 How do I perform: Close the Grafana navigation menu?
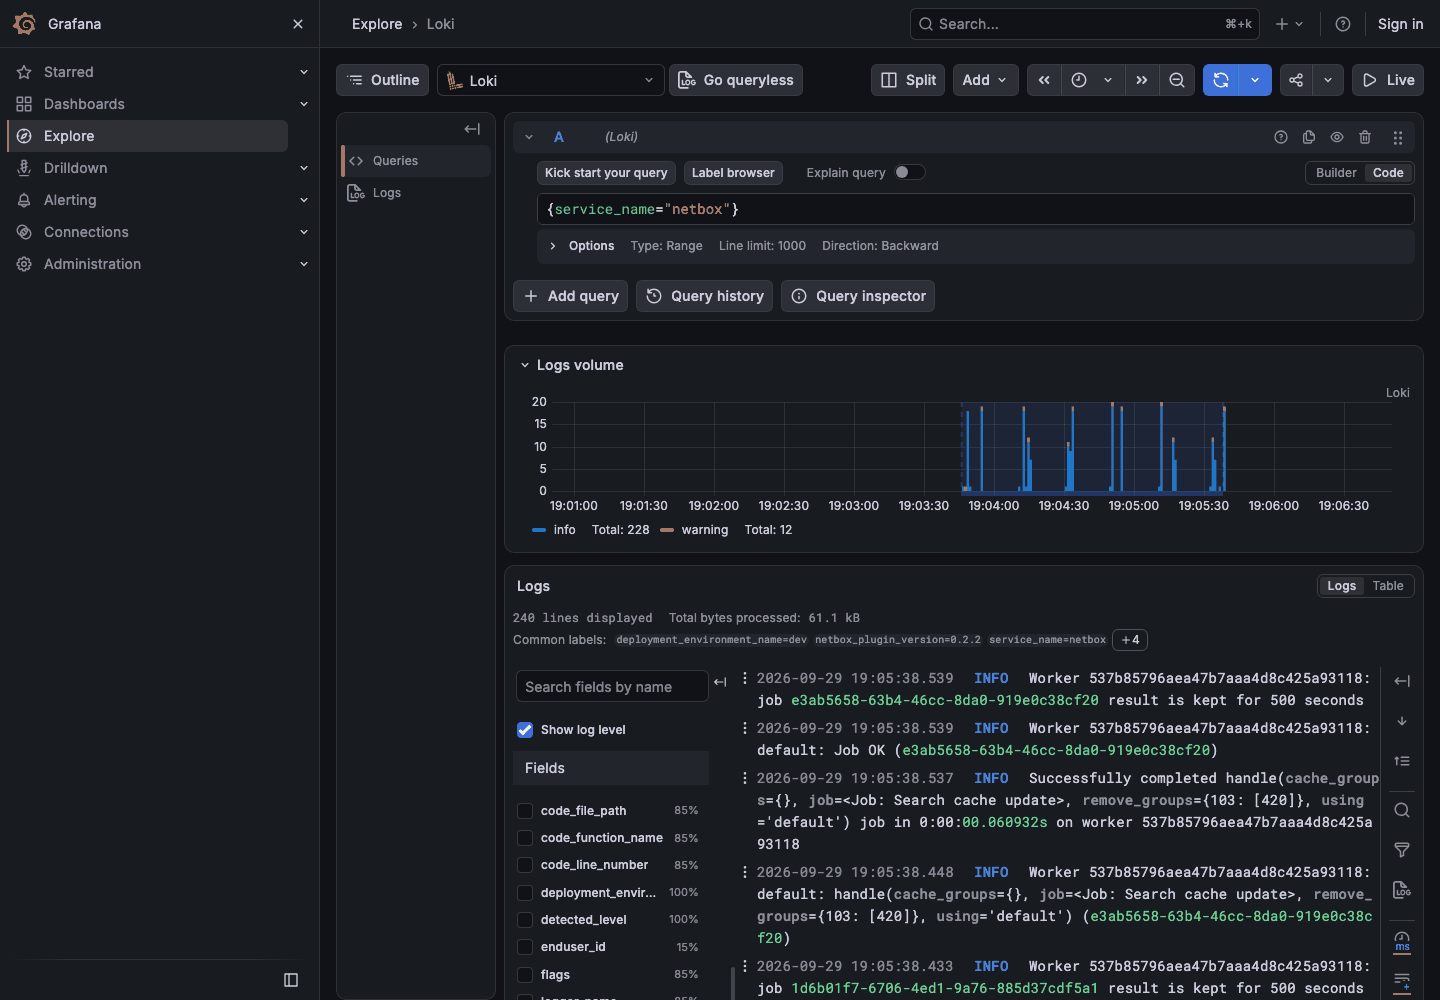pyautogui.click(x=298, y=24)
